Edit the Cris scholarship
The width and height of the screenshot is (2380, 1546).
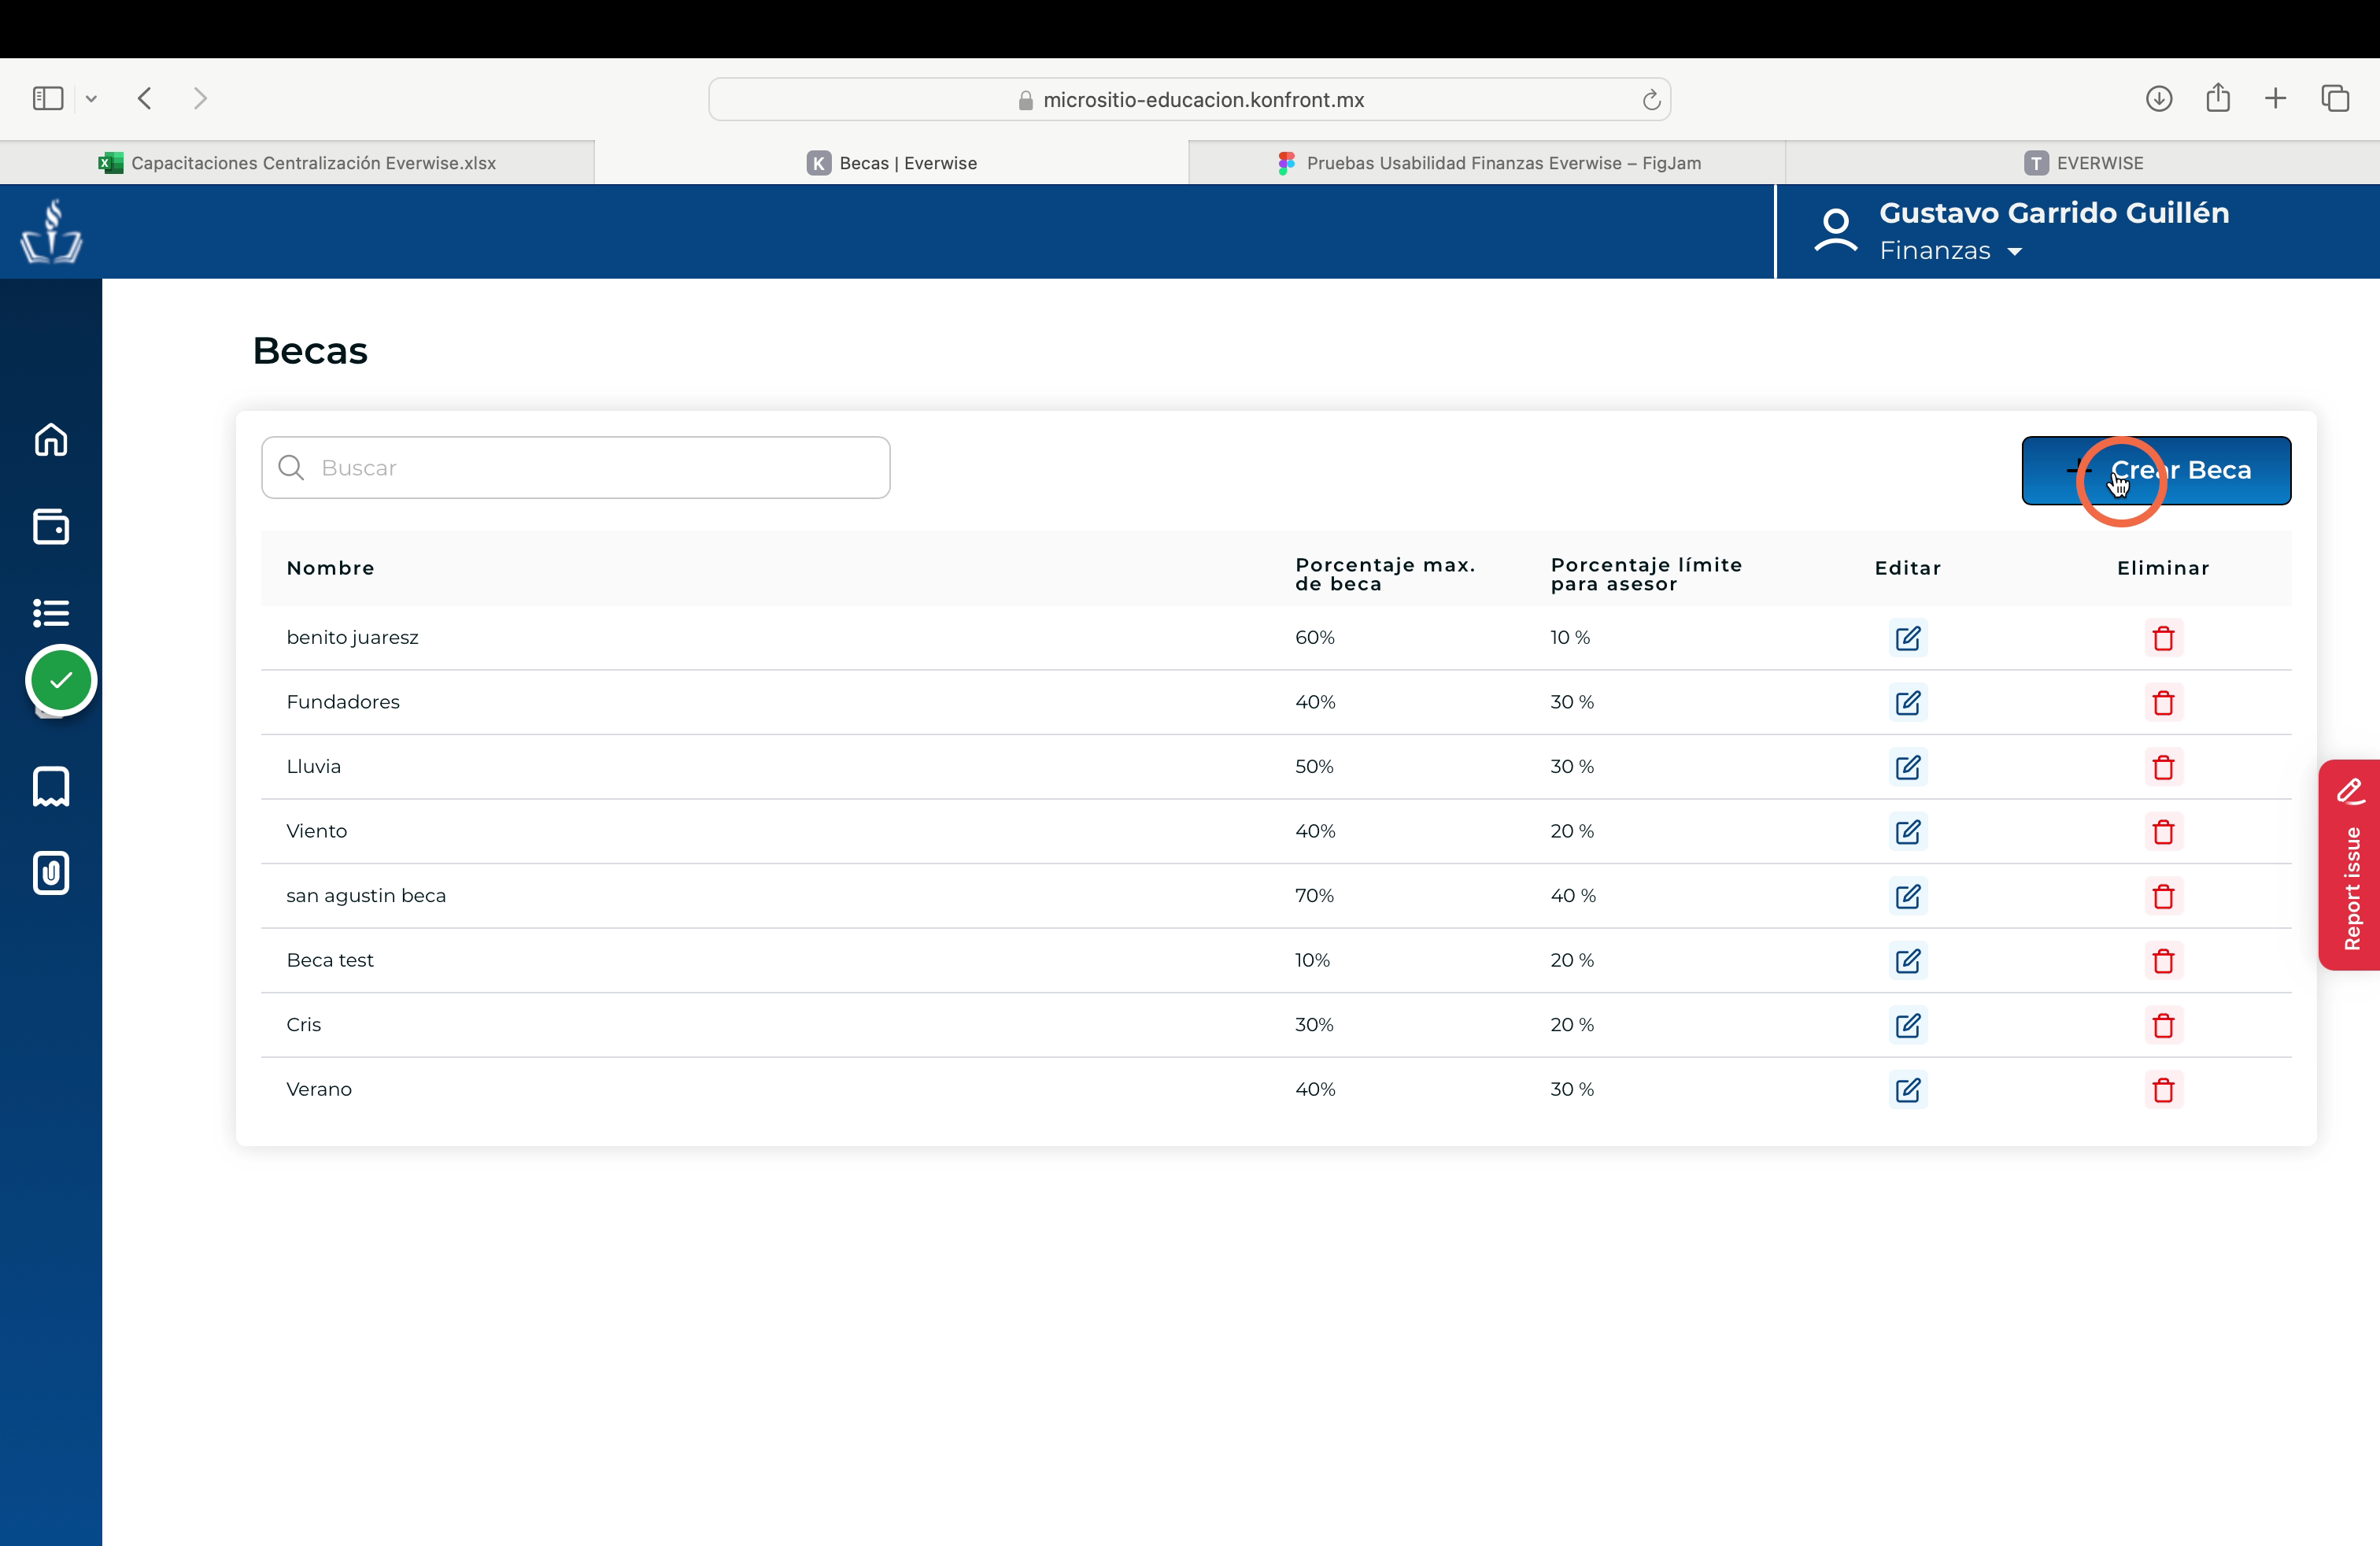pyautogui.click(x=1907, y=1025)
